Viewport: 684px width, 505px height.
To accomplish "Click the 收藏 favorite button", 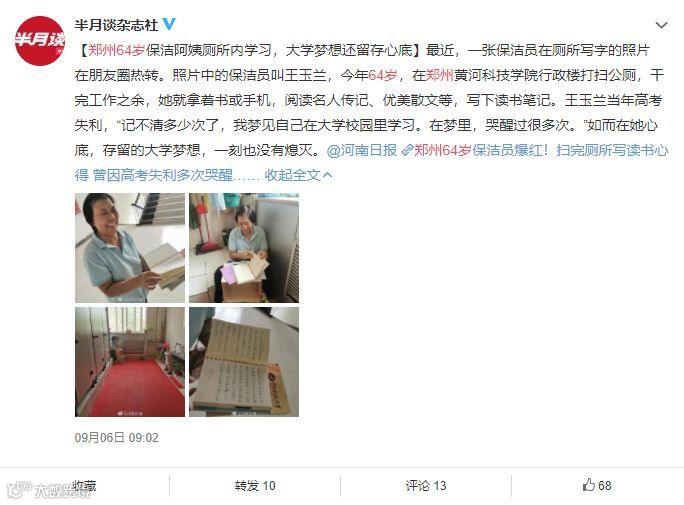I will click(84, 485).
